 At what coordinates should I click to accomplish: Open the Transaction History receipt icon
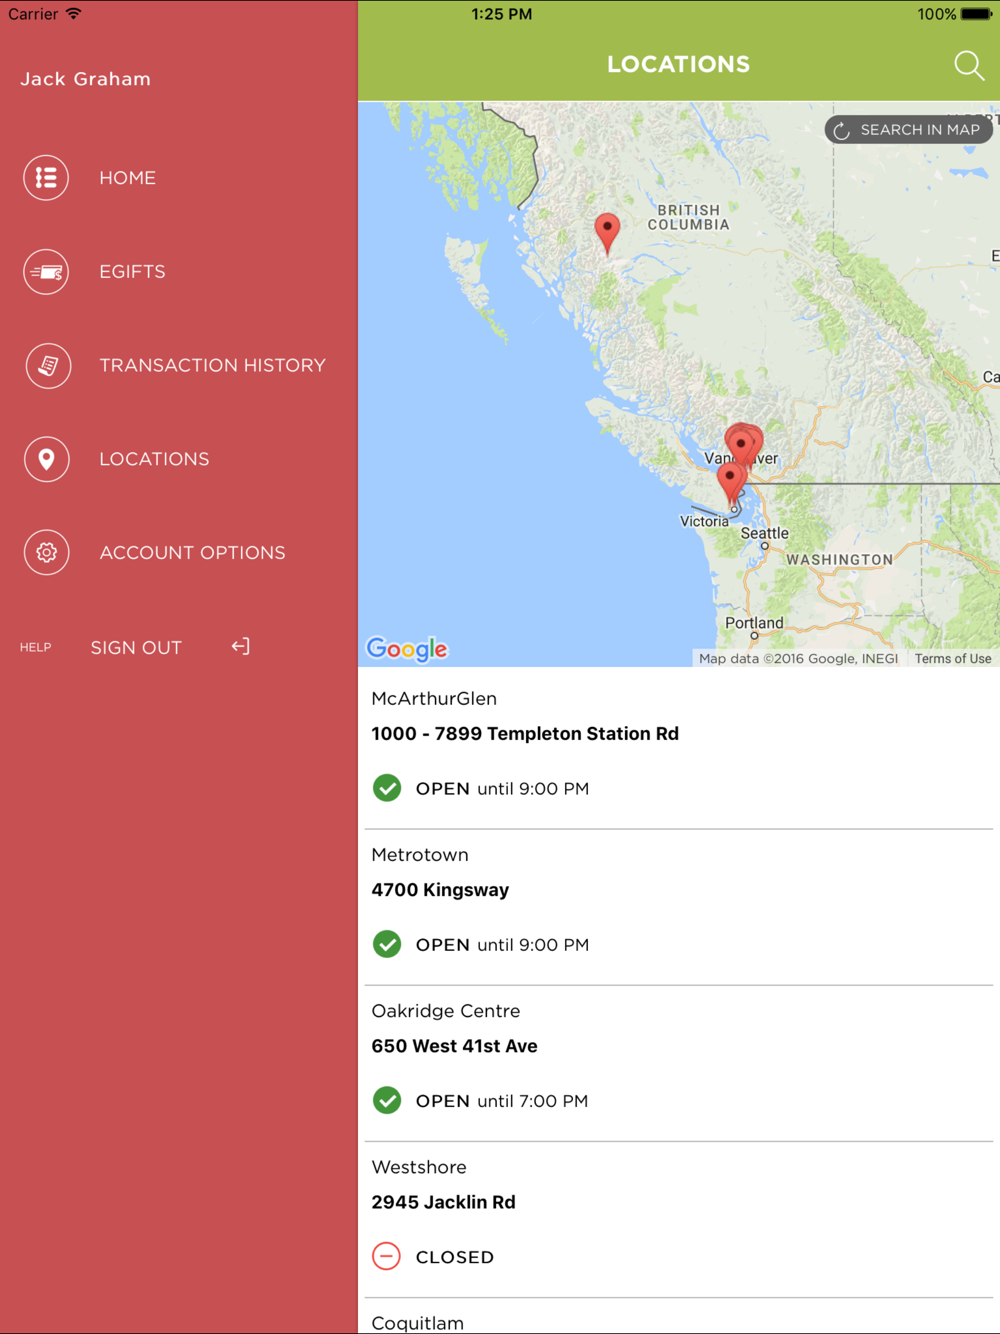(46, 366)
